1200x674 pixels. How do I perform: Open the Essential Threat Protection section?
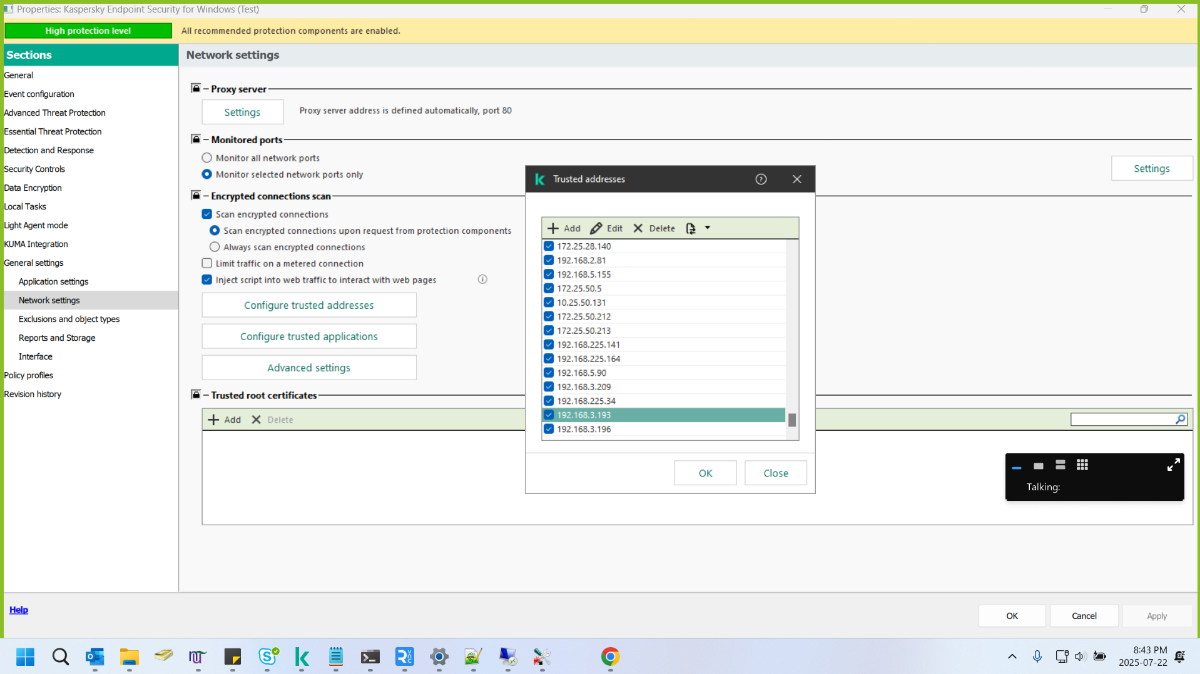click(x=52, y=131)
